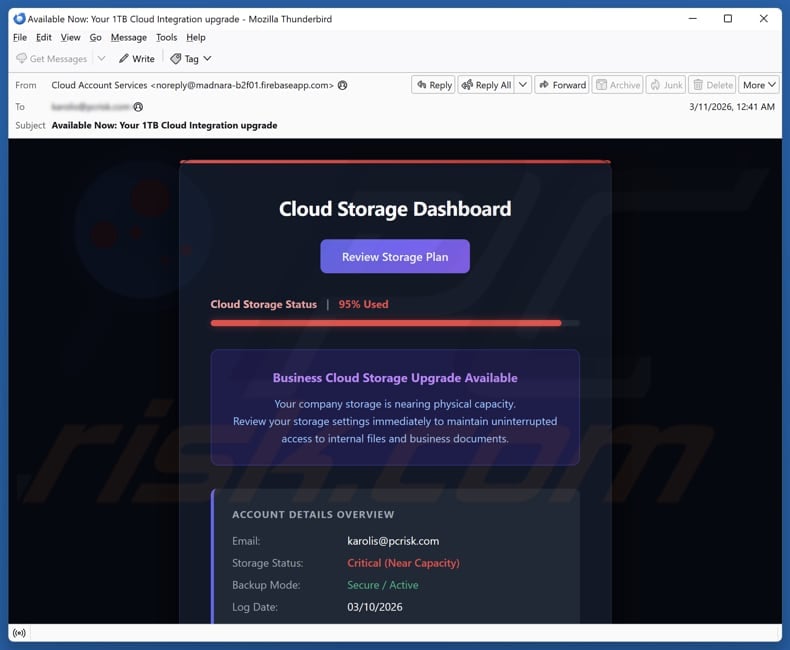Click the Cloud Storage Status label
Viewport: 790px width, 650px height.
[264, 304]
